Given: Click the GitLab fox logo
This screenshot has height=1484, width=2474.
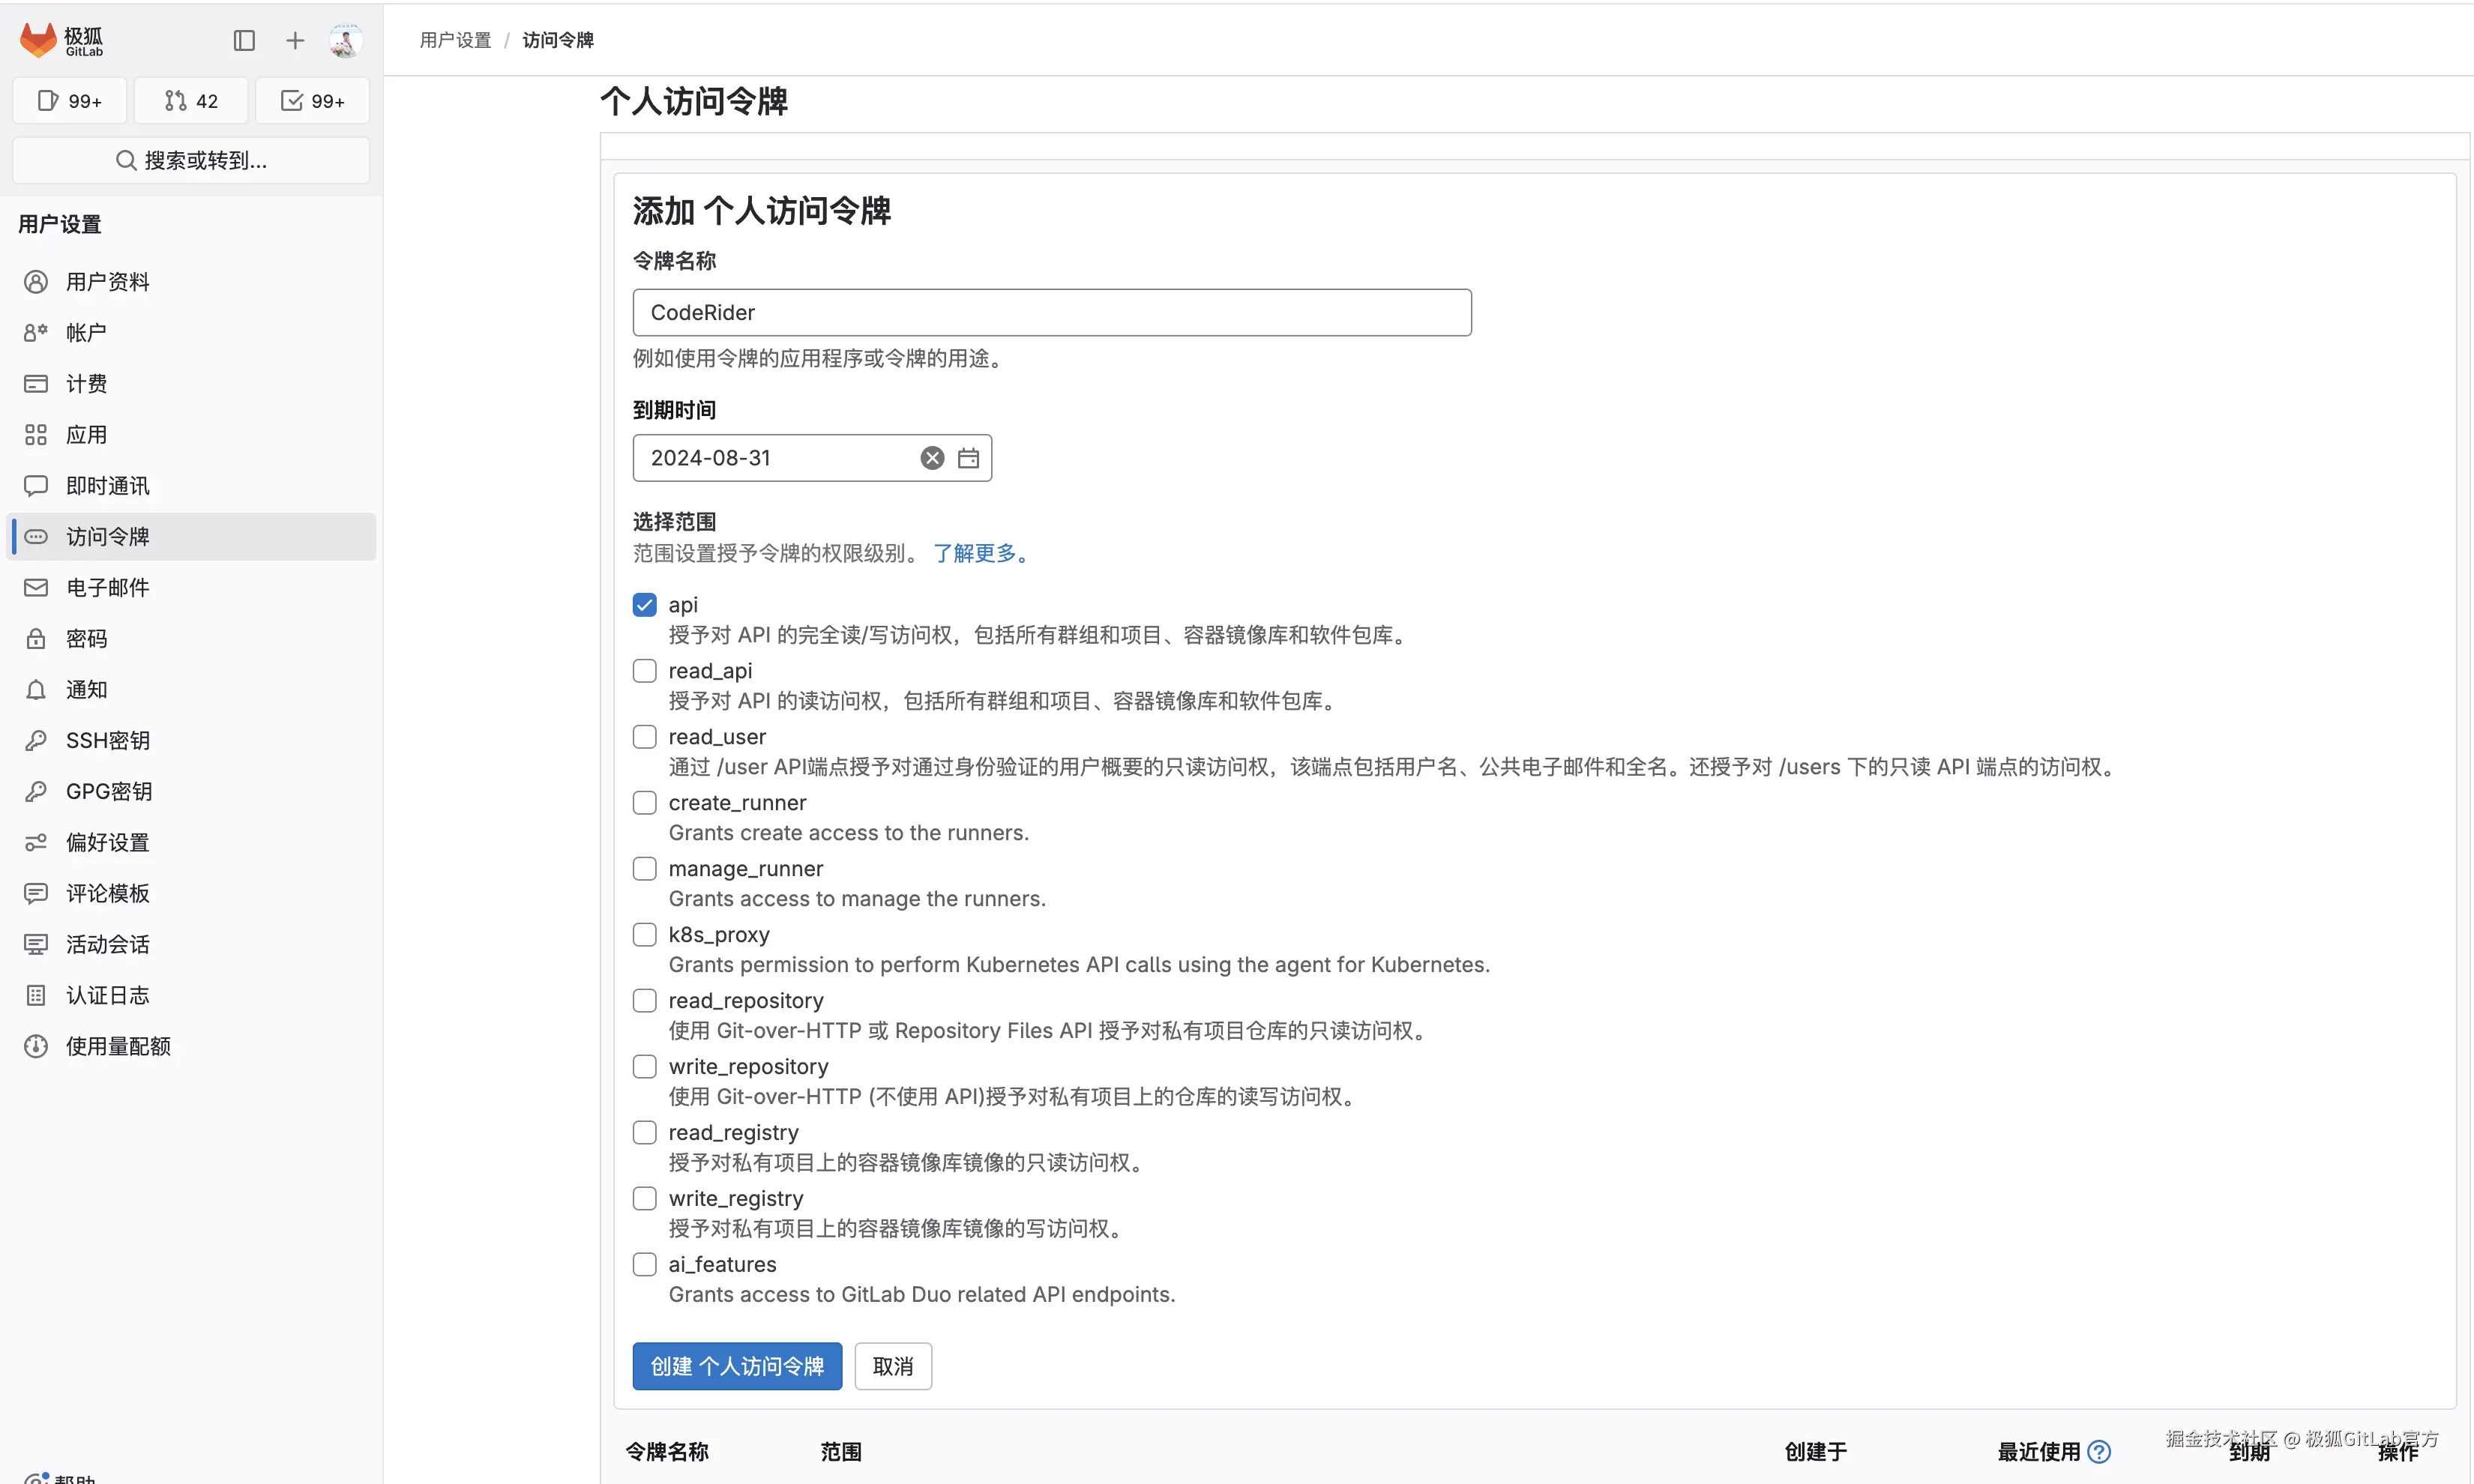Looking at the screenshot, I should [x=38, y=40].
